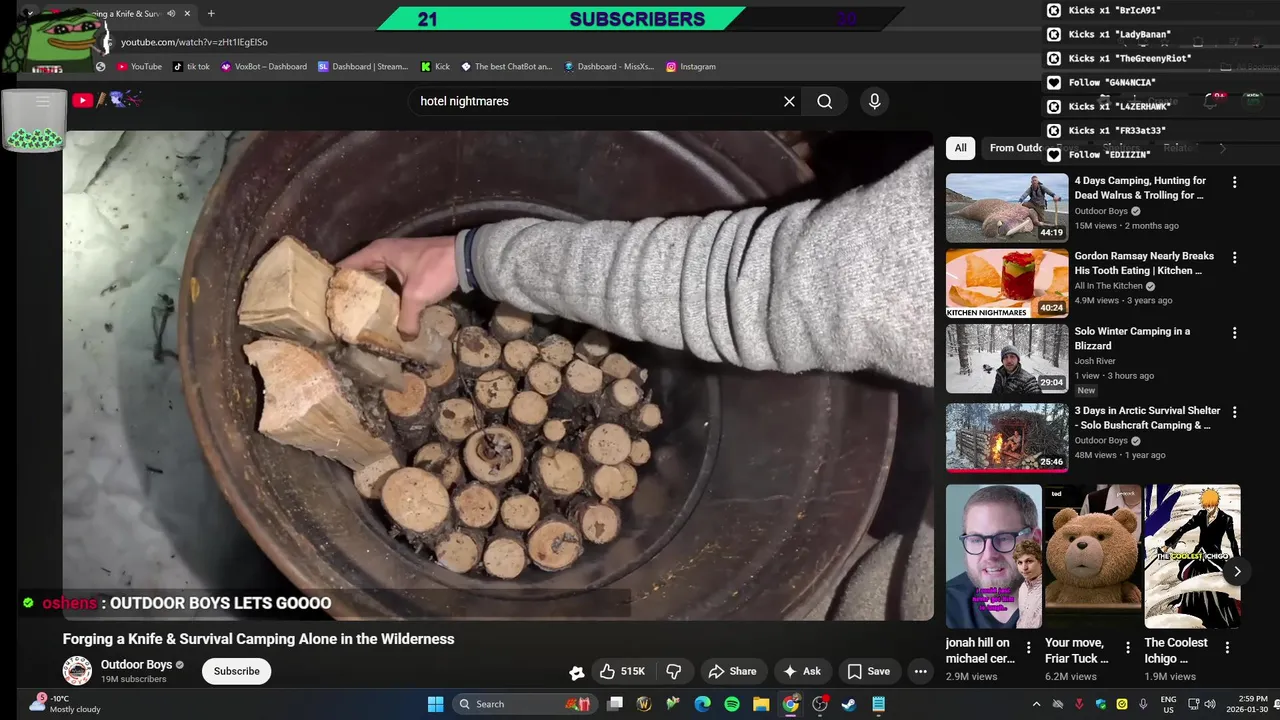Open File Explorer from taskbar
Image resolution: width=1280 pixels, height=720 pixels.
[761, 704]
